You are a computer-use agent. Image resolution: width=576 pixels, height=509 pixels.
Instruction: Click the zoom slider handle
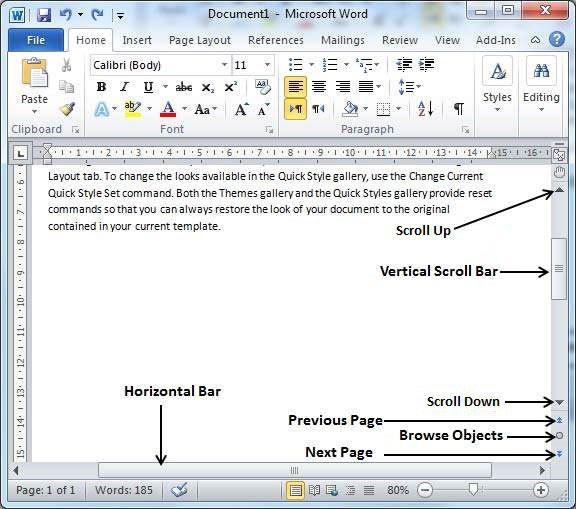coord(474,490)
